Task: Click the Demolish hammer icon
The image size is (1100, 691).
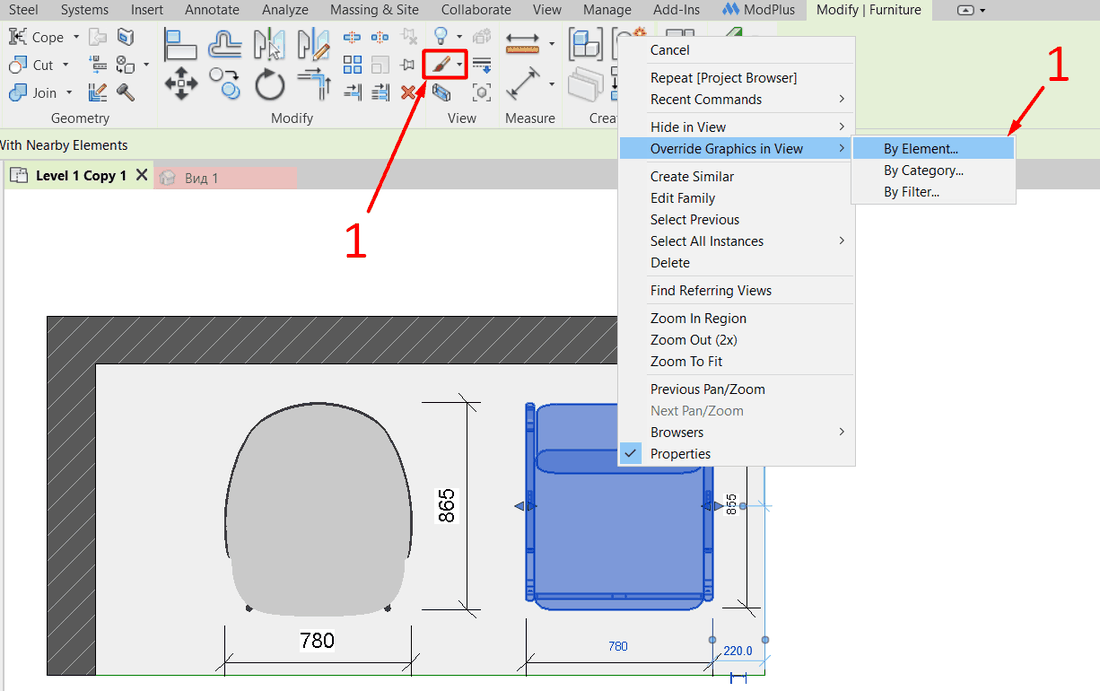Action: click(x=126, y=92)
